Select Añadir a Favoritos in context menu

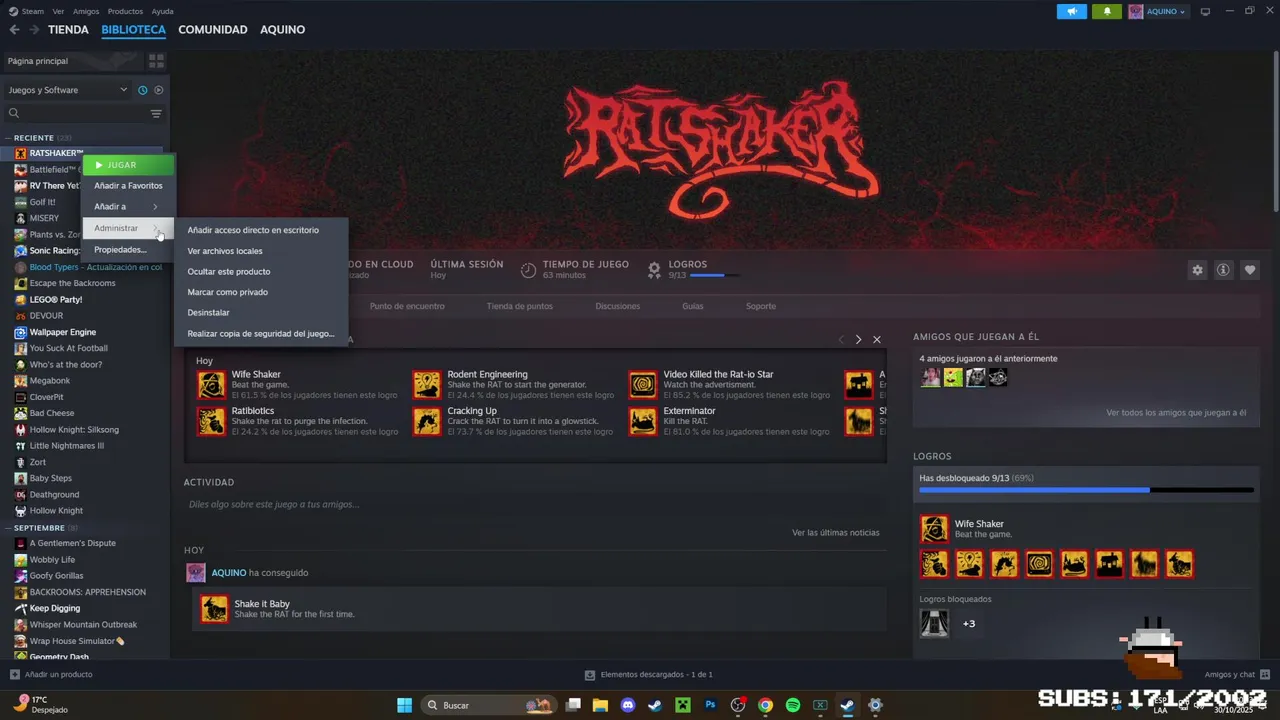click(x=128, y=186)
